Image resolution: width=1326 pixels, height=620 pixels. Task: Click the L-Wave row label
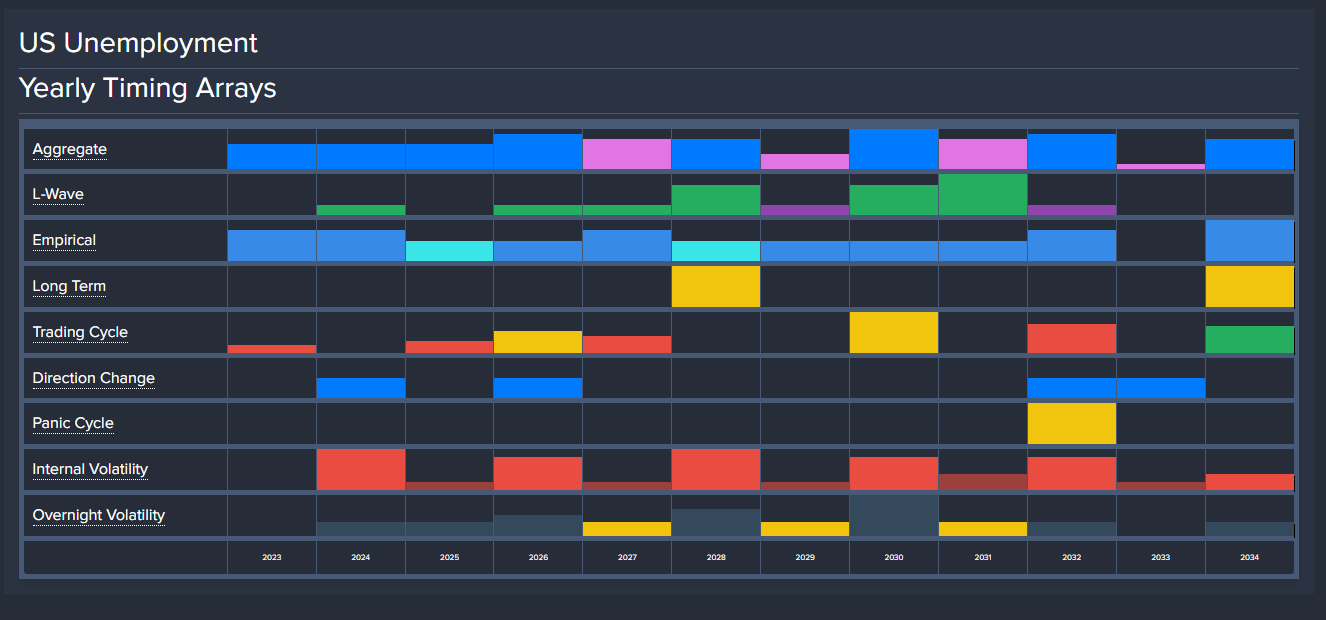(x=58, y=195)
